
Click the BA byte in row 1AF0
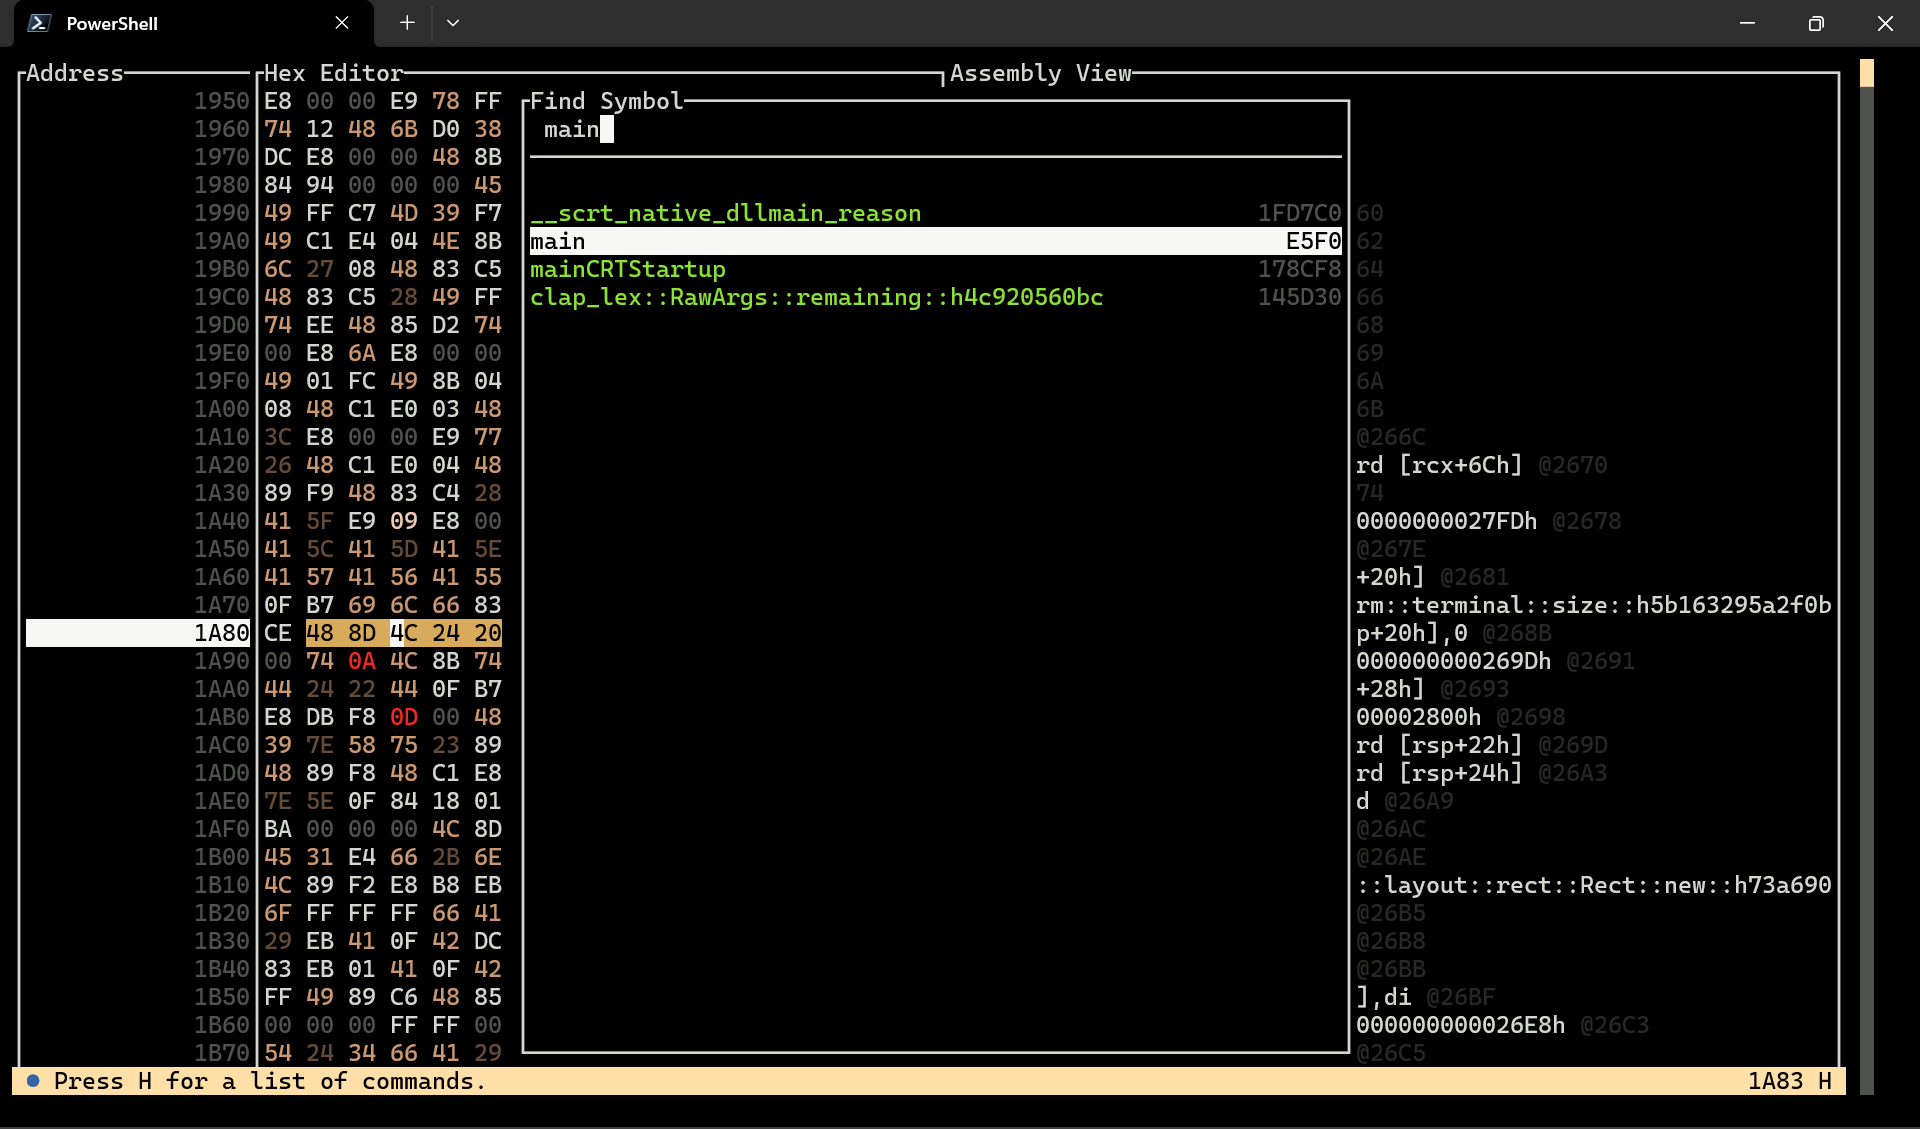[x=278, y=829]
